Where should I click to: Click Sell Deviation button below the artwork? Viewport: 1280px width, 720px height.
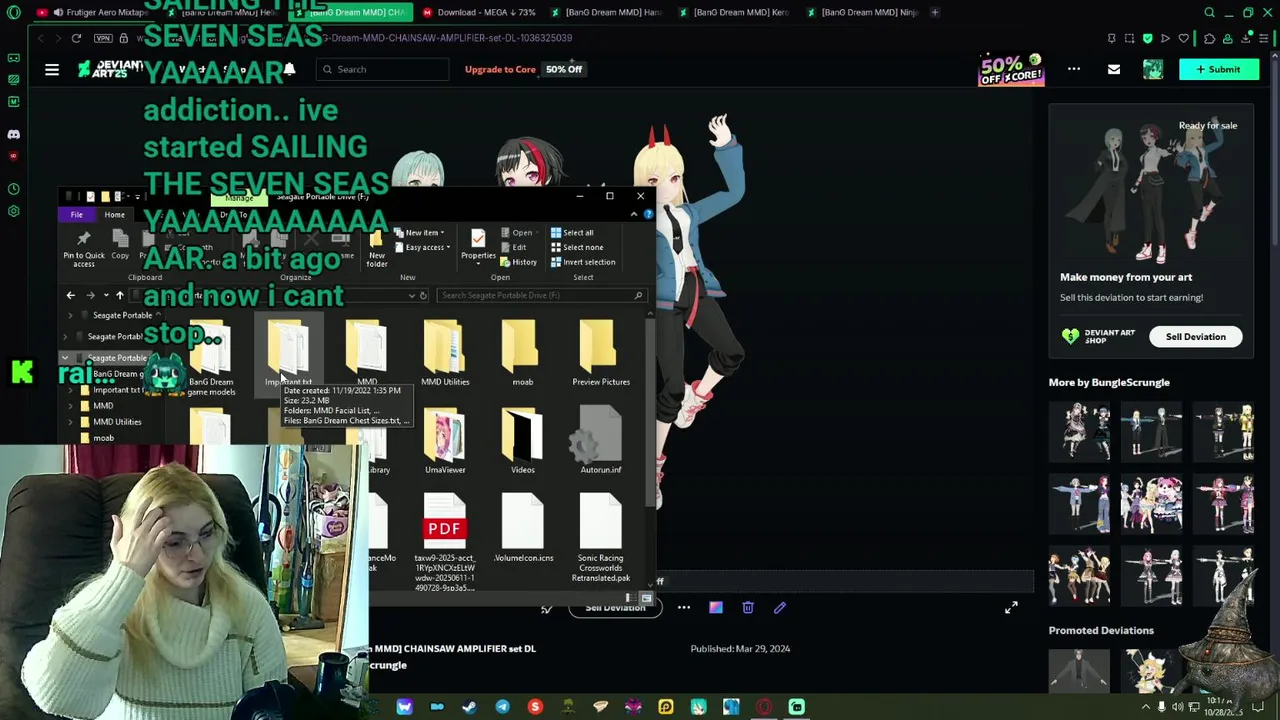tap(615, 608)
